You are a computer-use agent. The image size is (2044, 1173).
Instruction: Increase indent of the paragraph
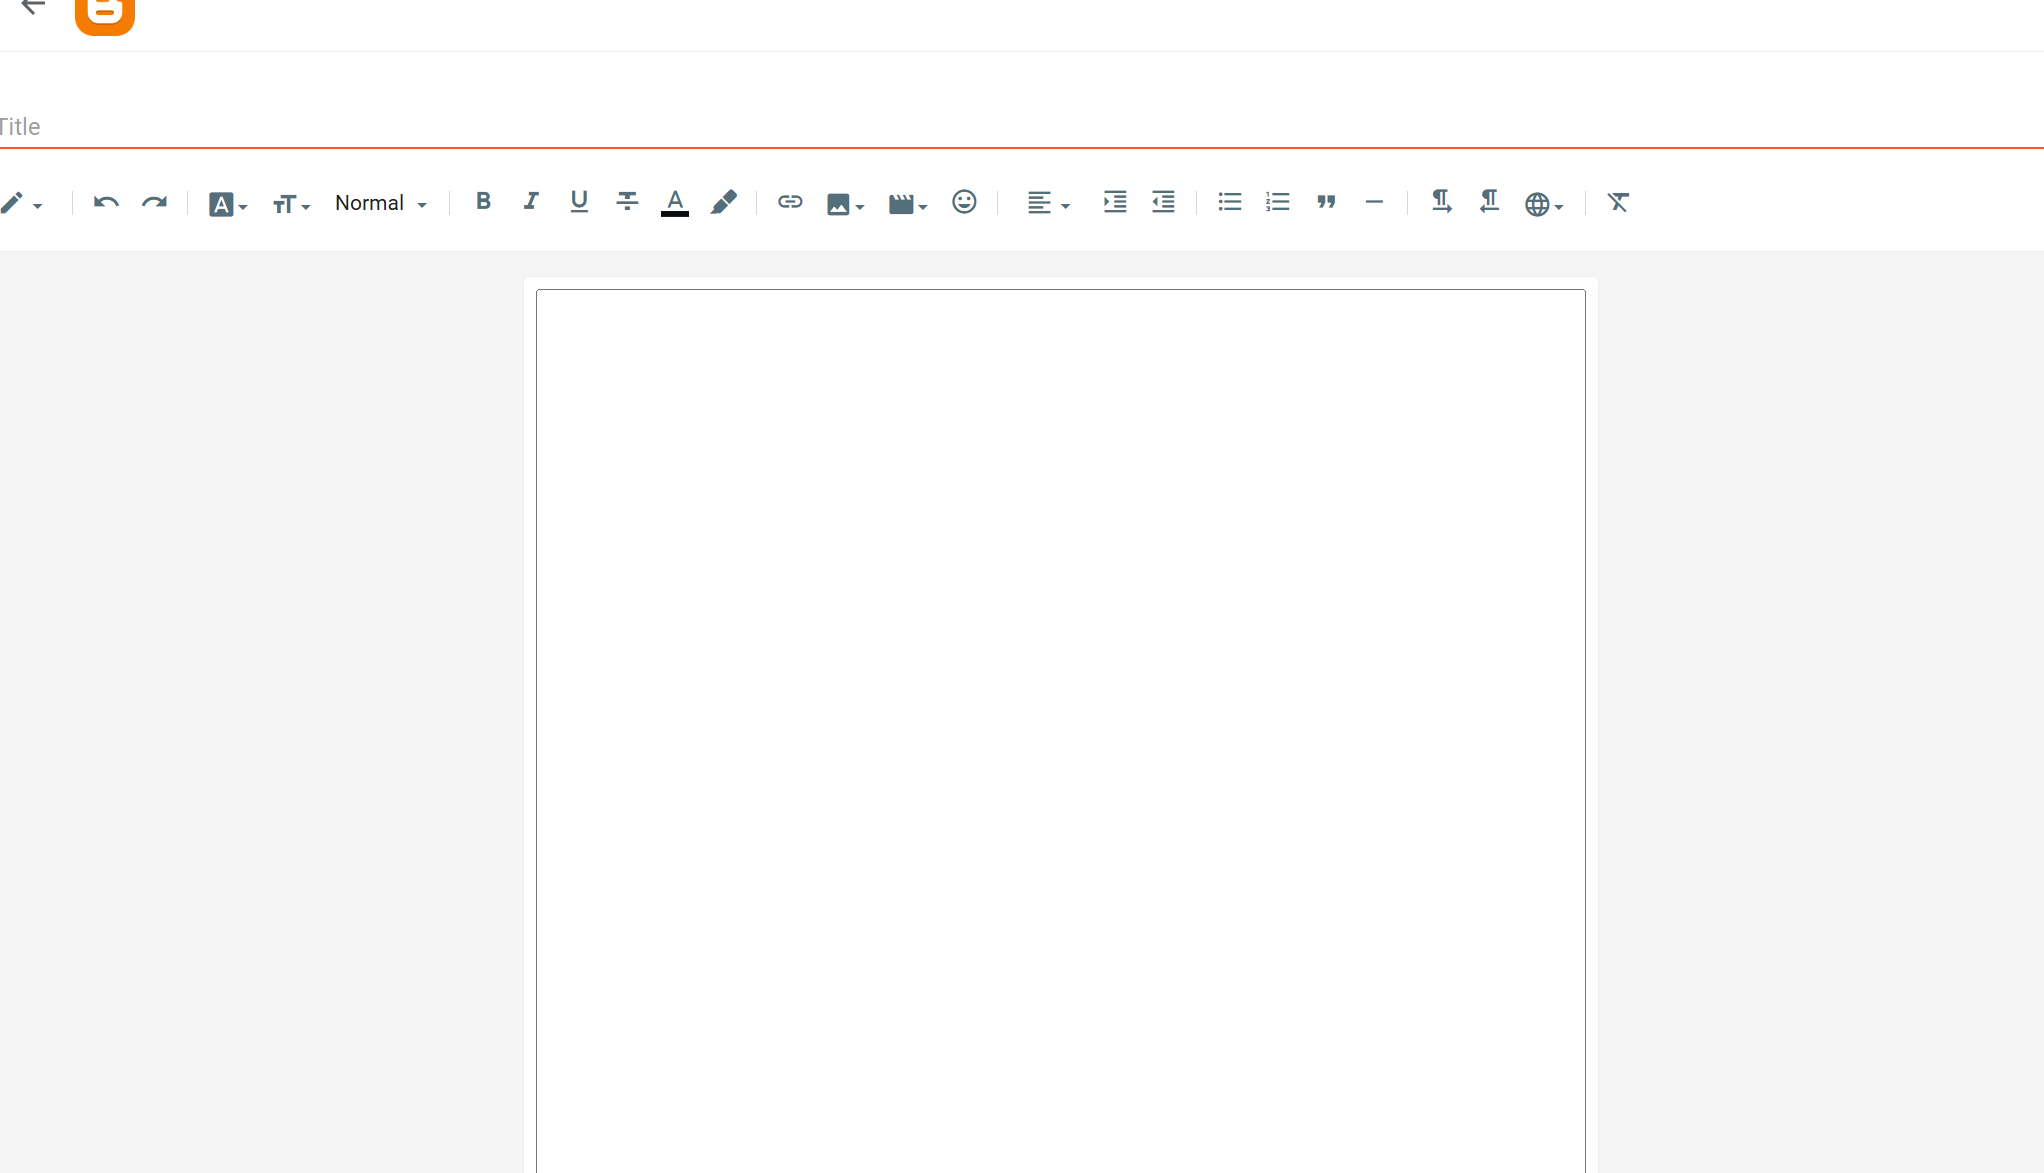(1115, 202)
